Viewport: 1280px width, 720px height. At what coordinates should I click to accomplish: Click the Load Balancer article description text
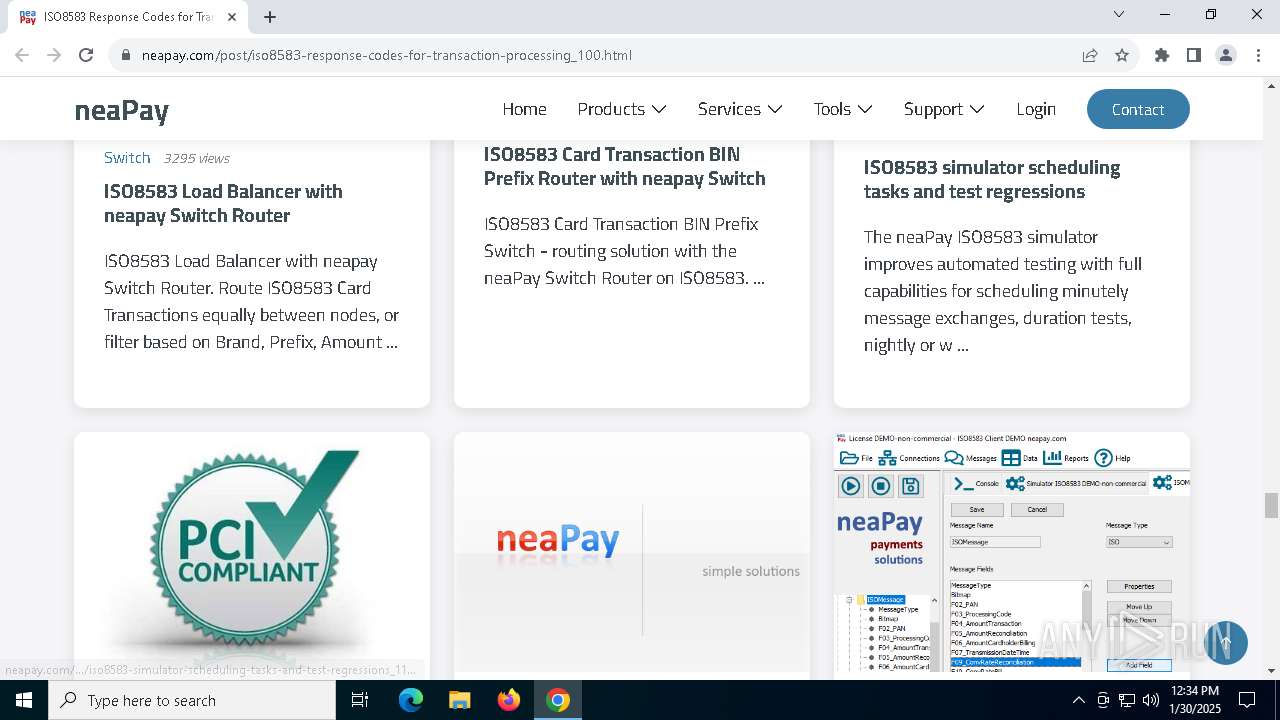click(252, 301)
